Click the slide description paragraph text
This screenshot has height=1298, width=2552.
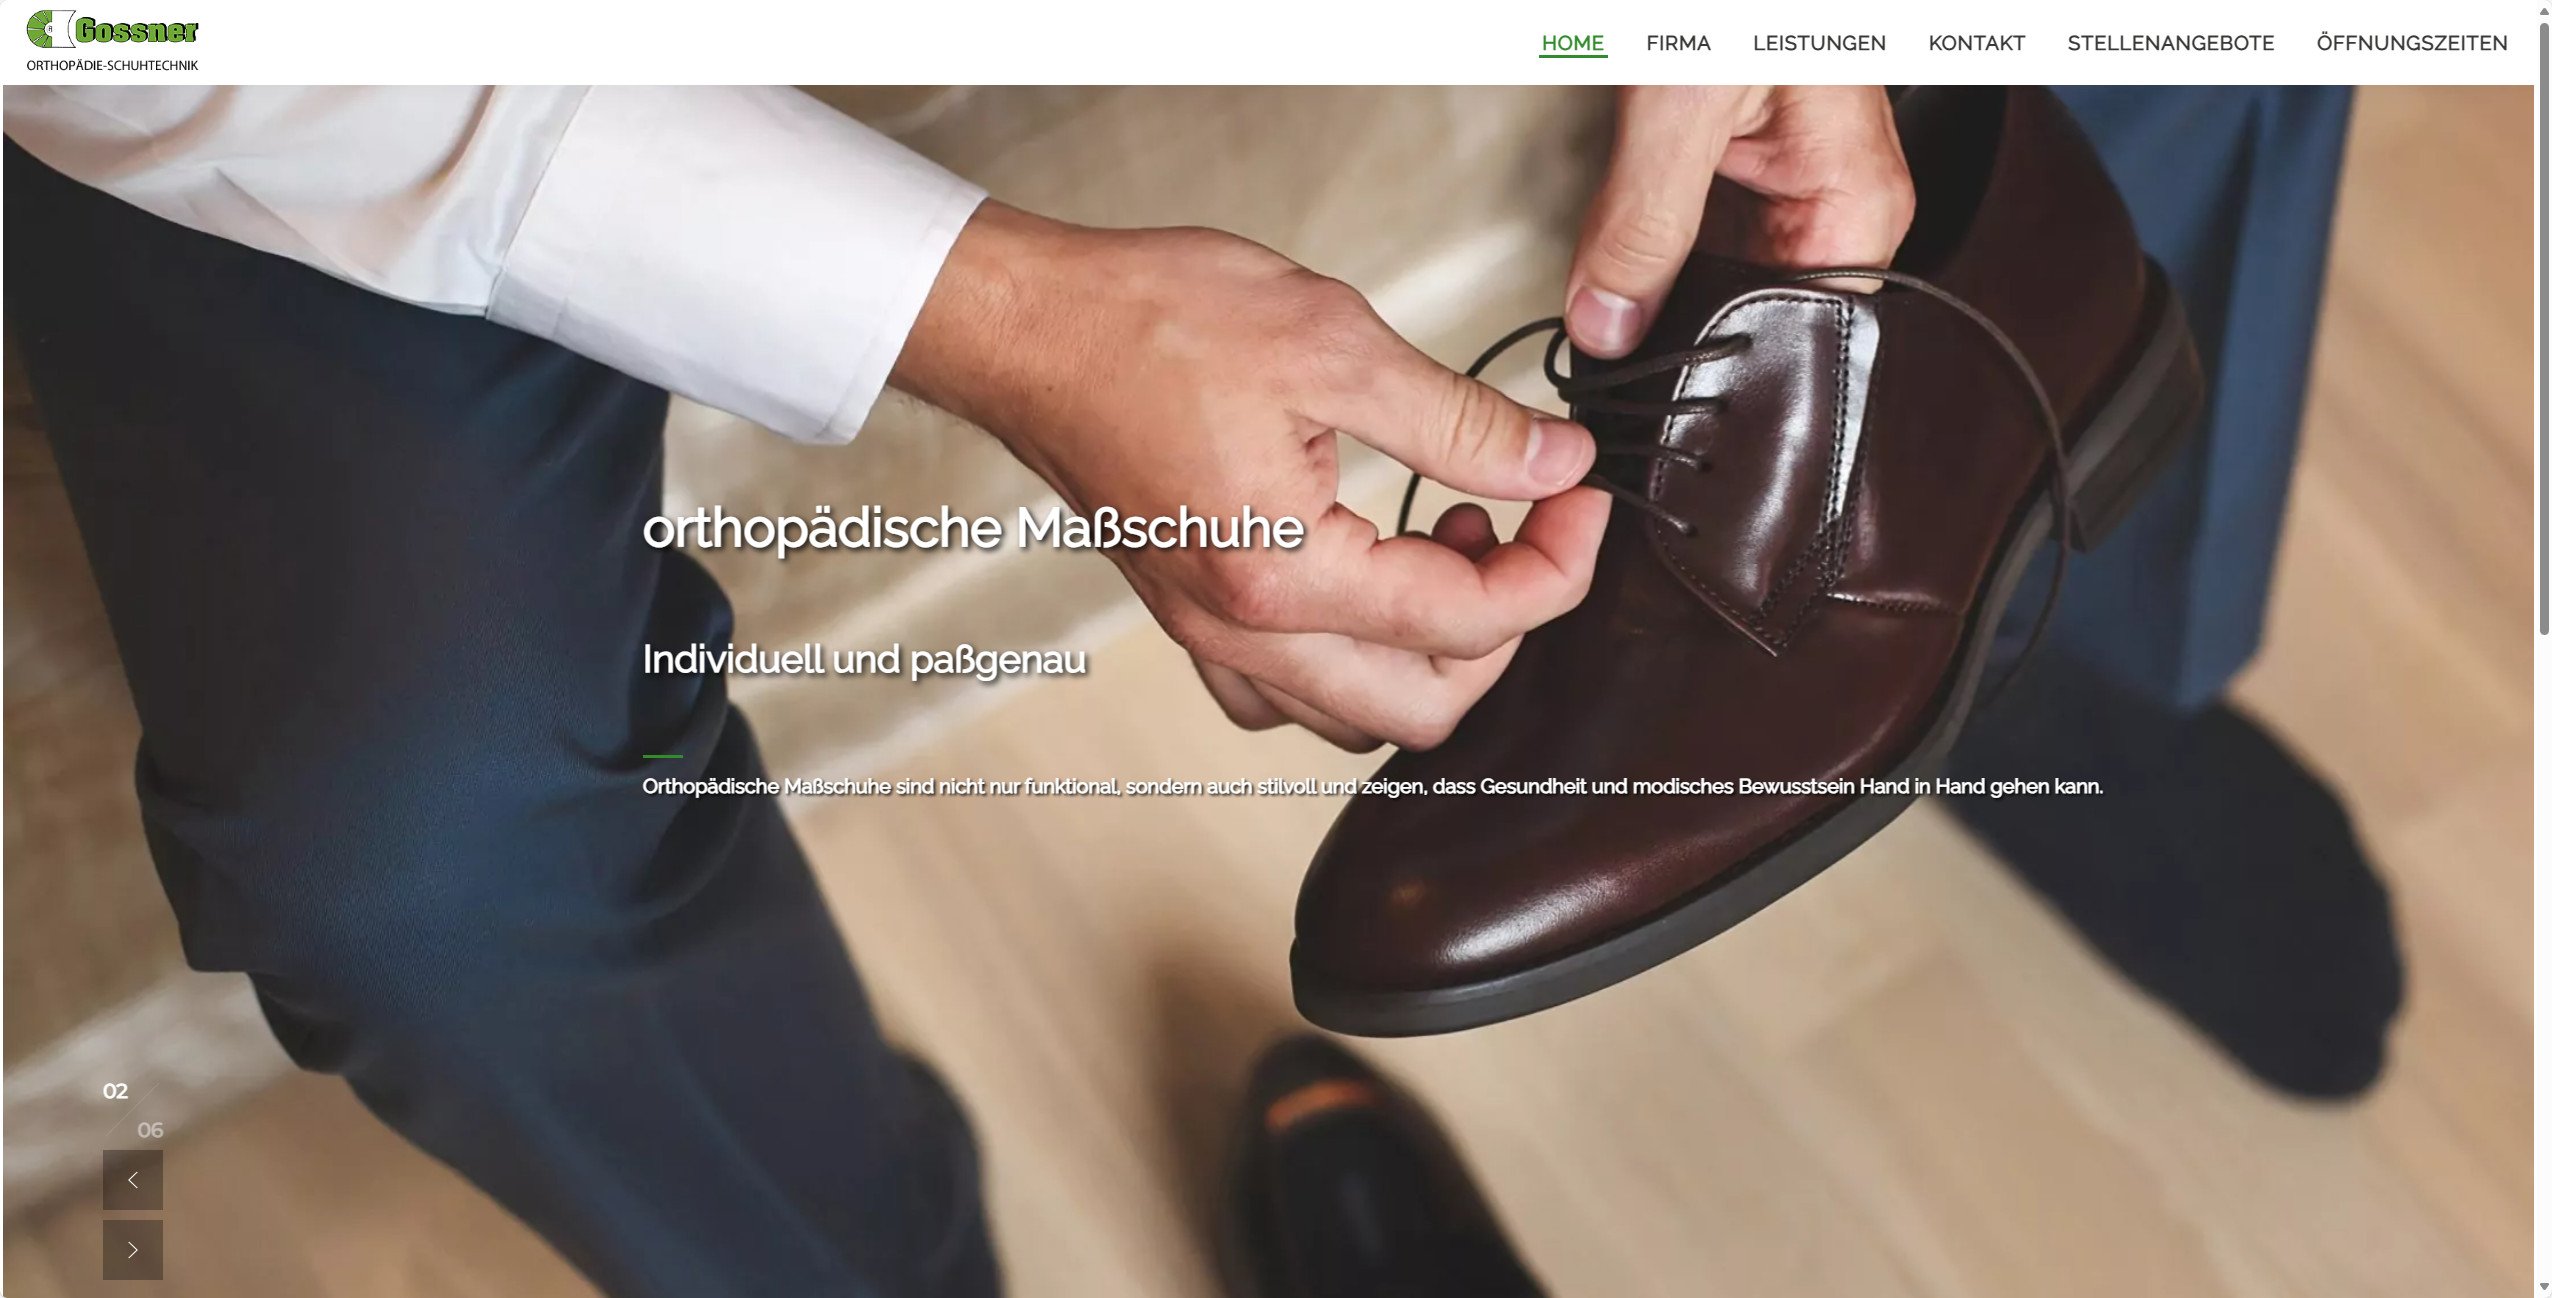point(1372,787)
